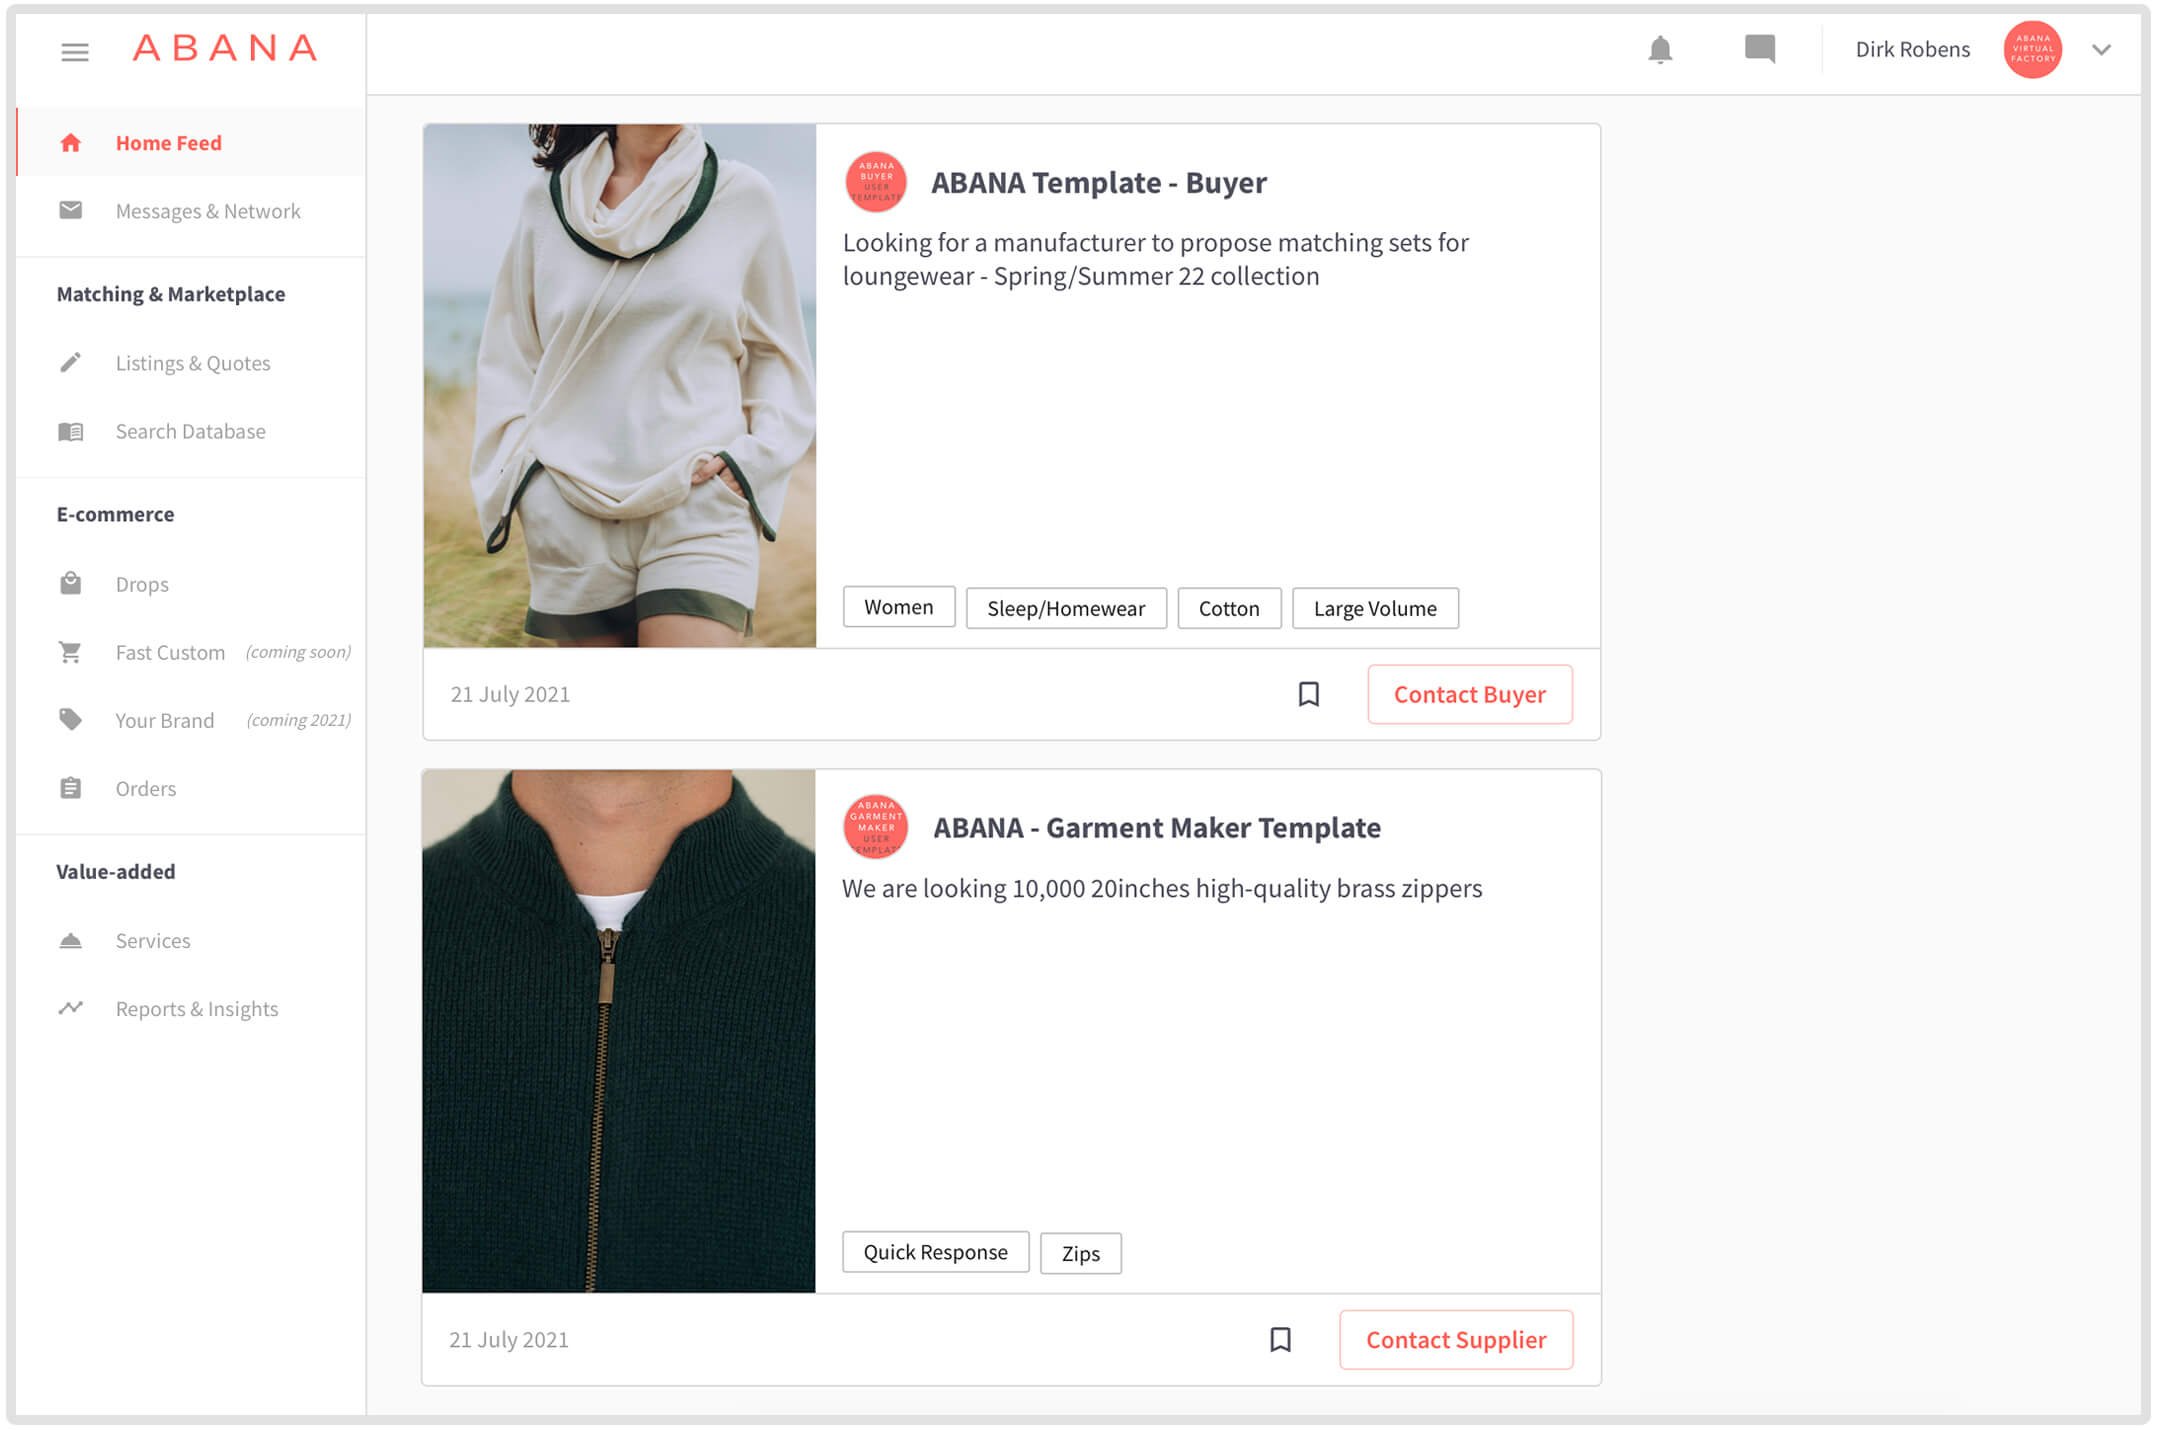Click 21 July 2021 on Garment Maker listing
Viewport: 2165px width, 1430px height.
point(509,1340)
